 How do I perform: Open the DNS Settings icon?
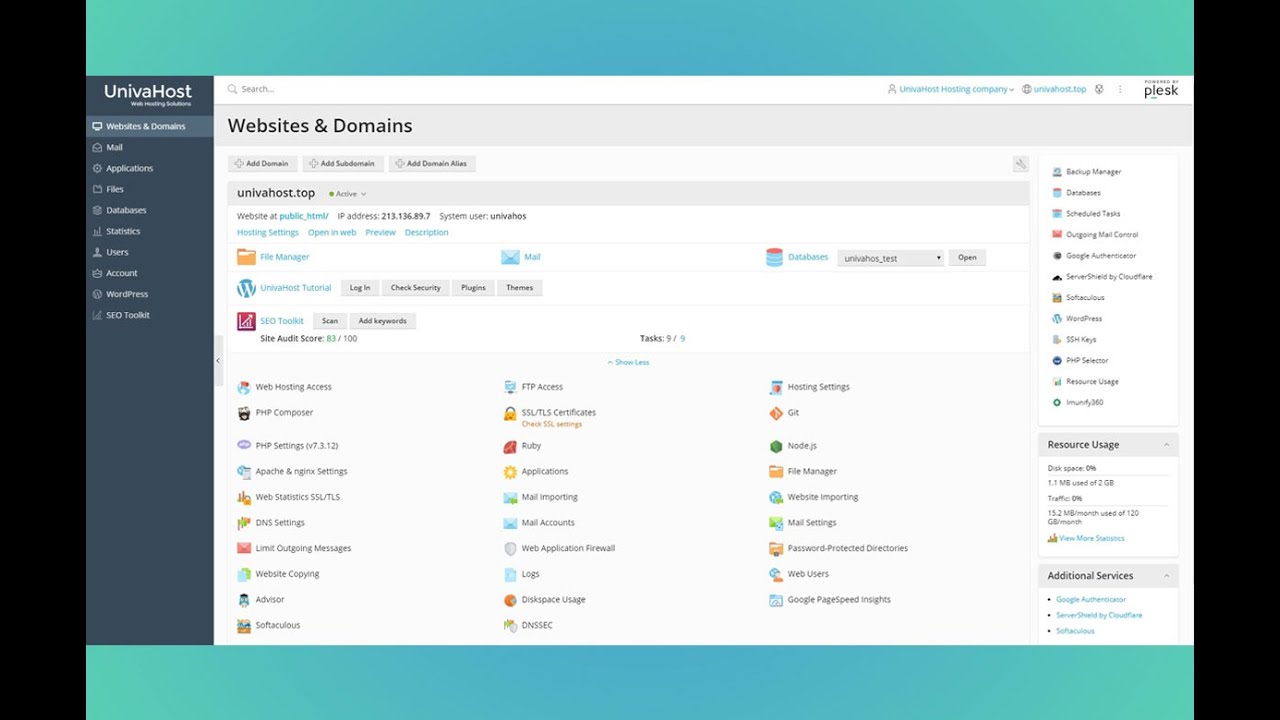(x=244, y=523)
